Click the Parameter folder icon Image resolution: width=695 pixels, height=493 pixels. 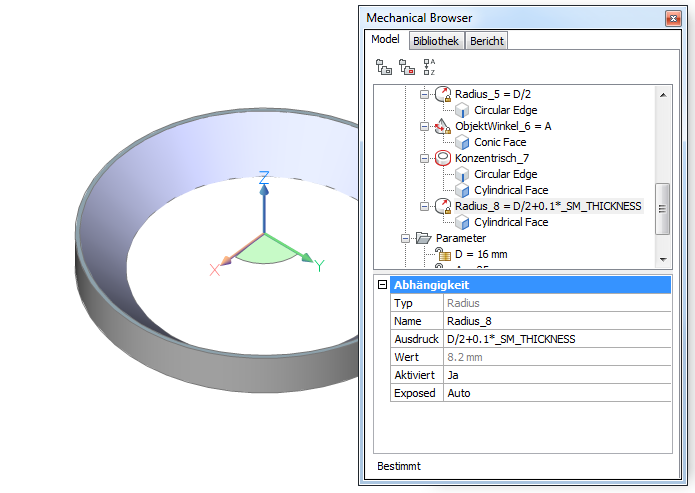[x=425, y=239]
